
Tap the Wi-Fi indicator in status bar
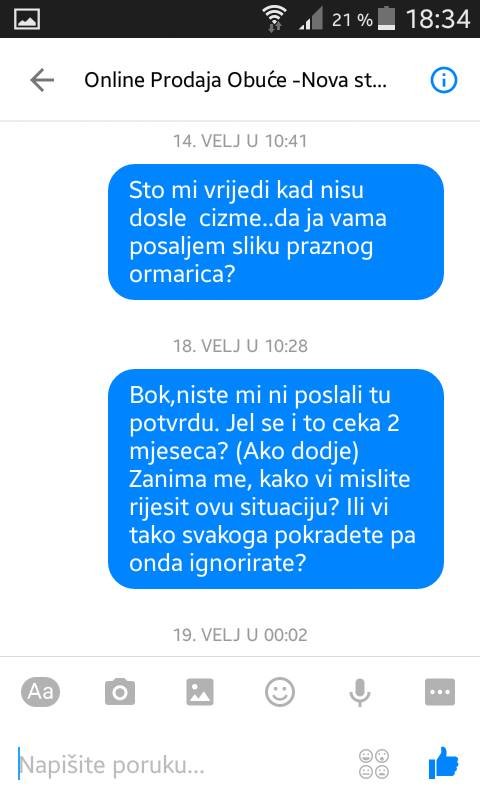(274, 19)
